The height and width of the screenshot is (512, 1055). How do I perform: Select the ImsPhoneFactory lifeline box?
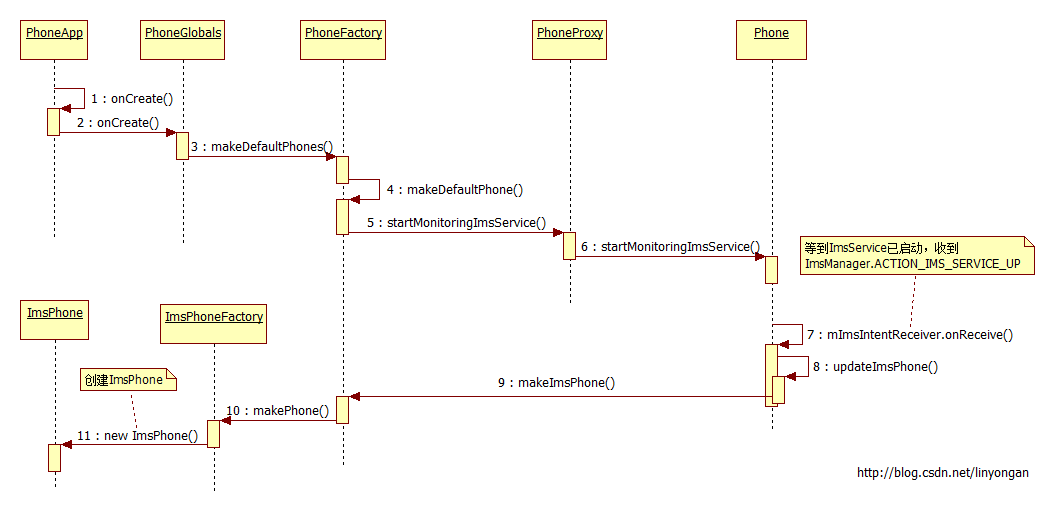(214, 324)
